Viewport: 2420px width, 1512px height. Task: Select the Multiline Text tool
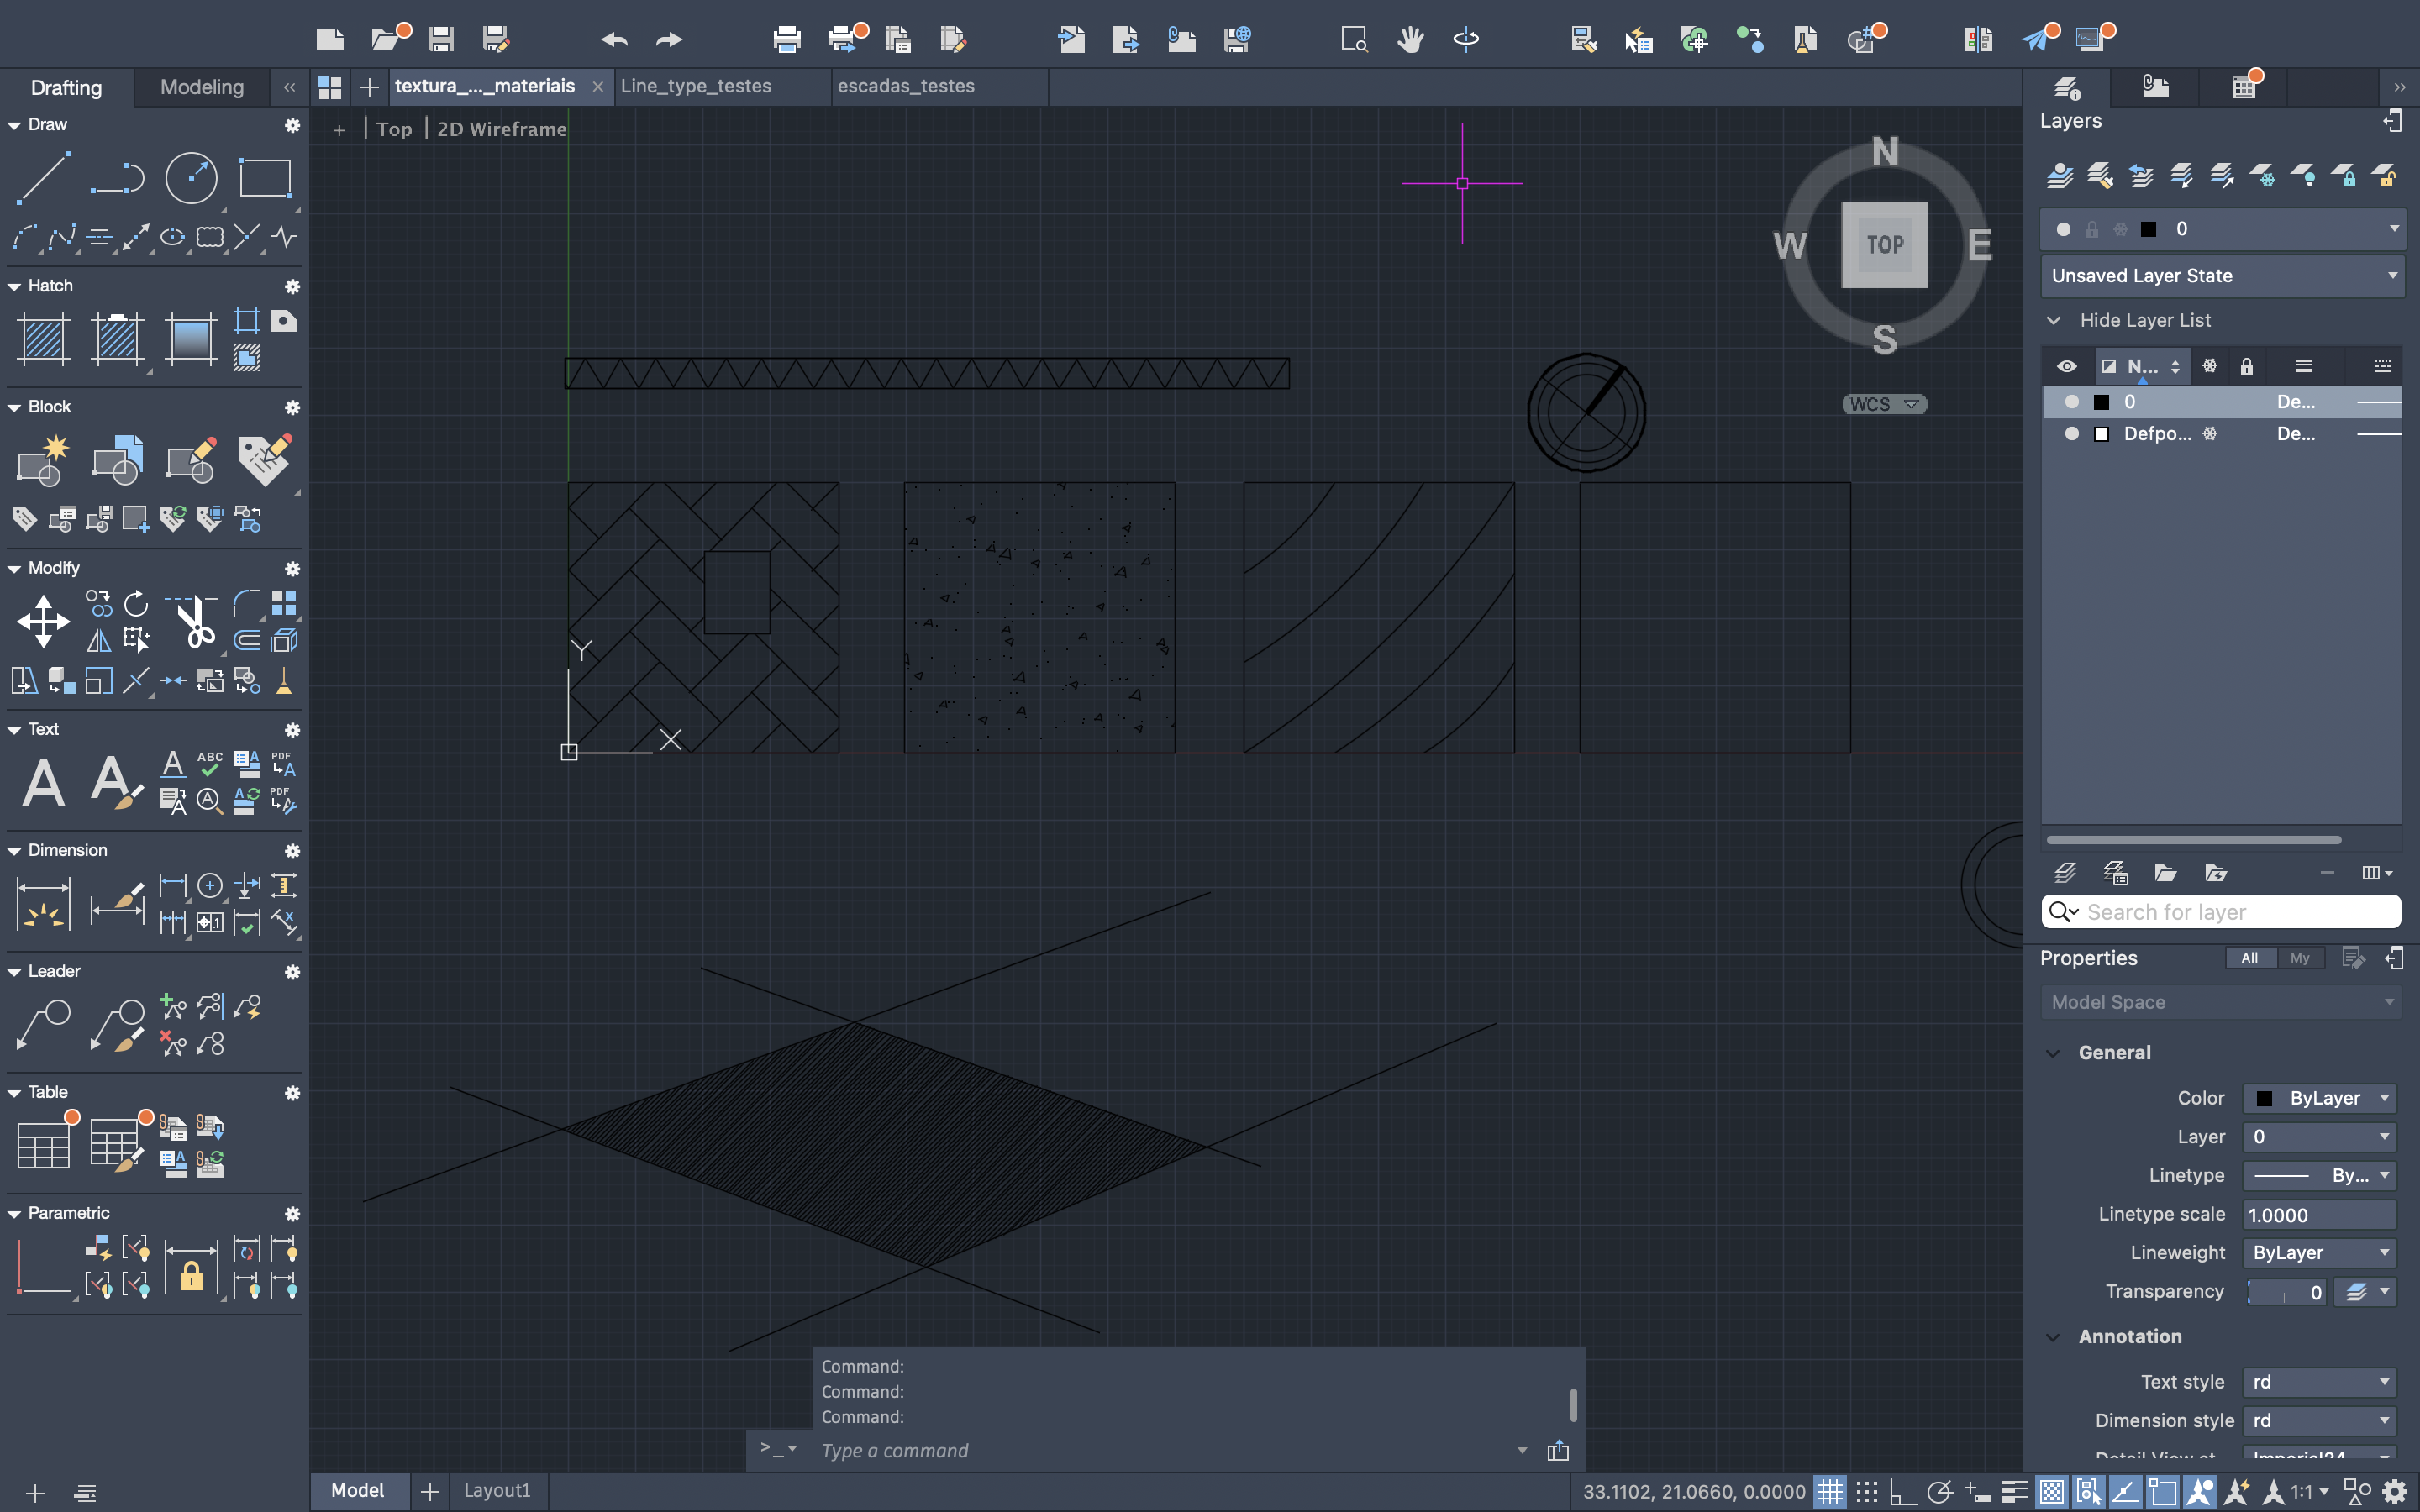tap(43, 783)
